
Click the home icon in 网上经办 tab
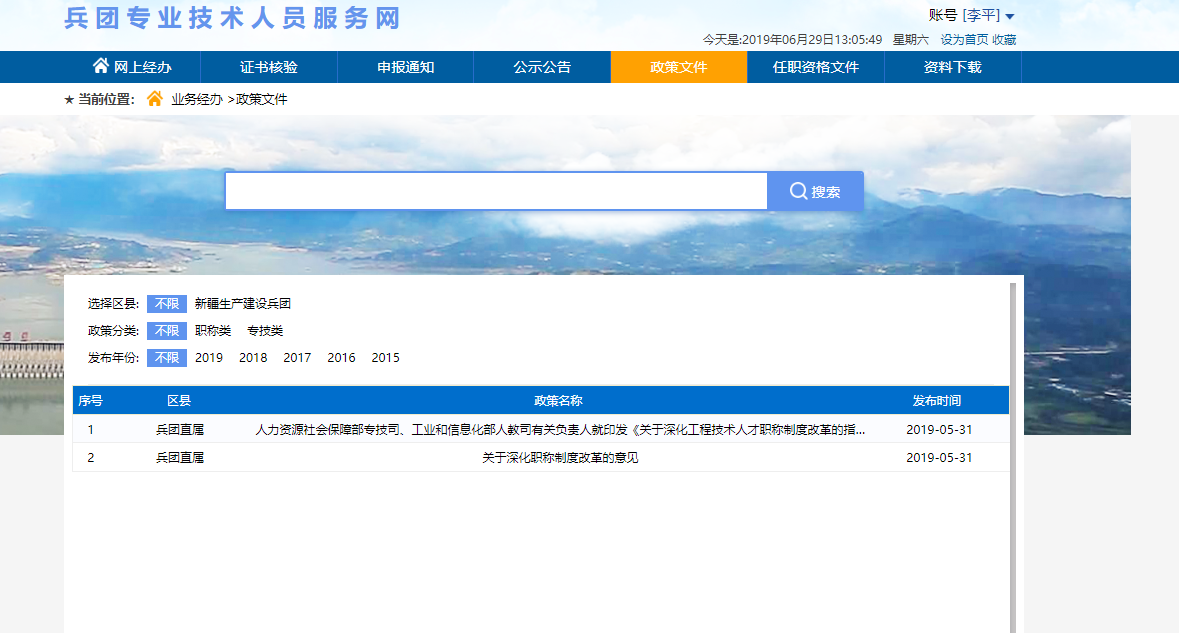[100, 66]
